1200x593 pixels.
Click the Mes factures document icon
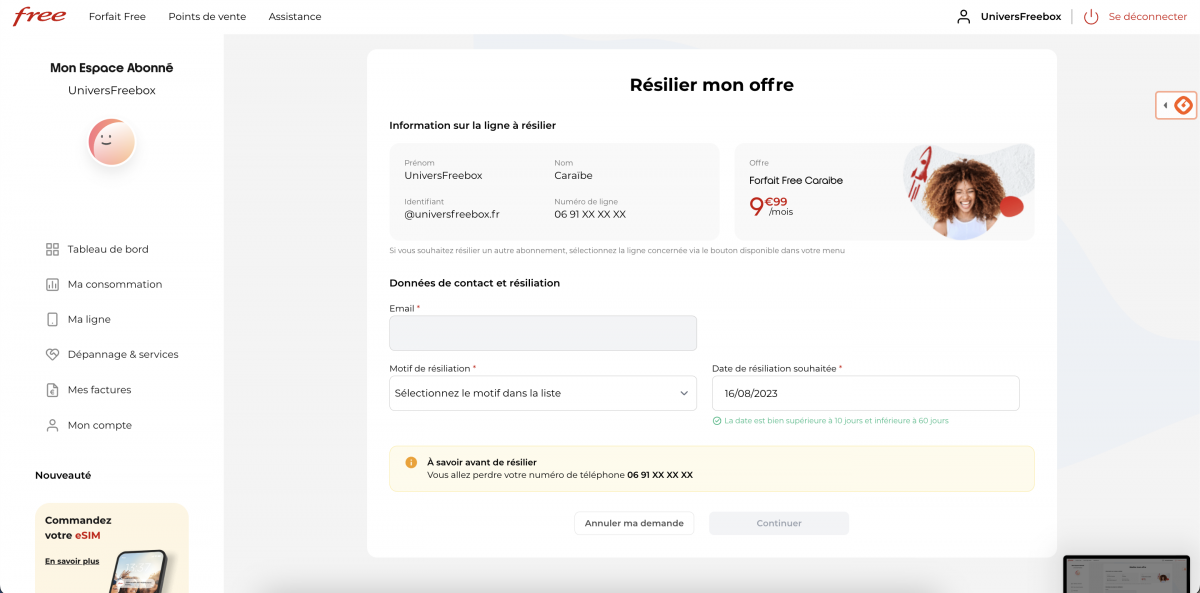52,390
